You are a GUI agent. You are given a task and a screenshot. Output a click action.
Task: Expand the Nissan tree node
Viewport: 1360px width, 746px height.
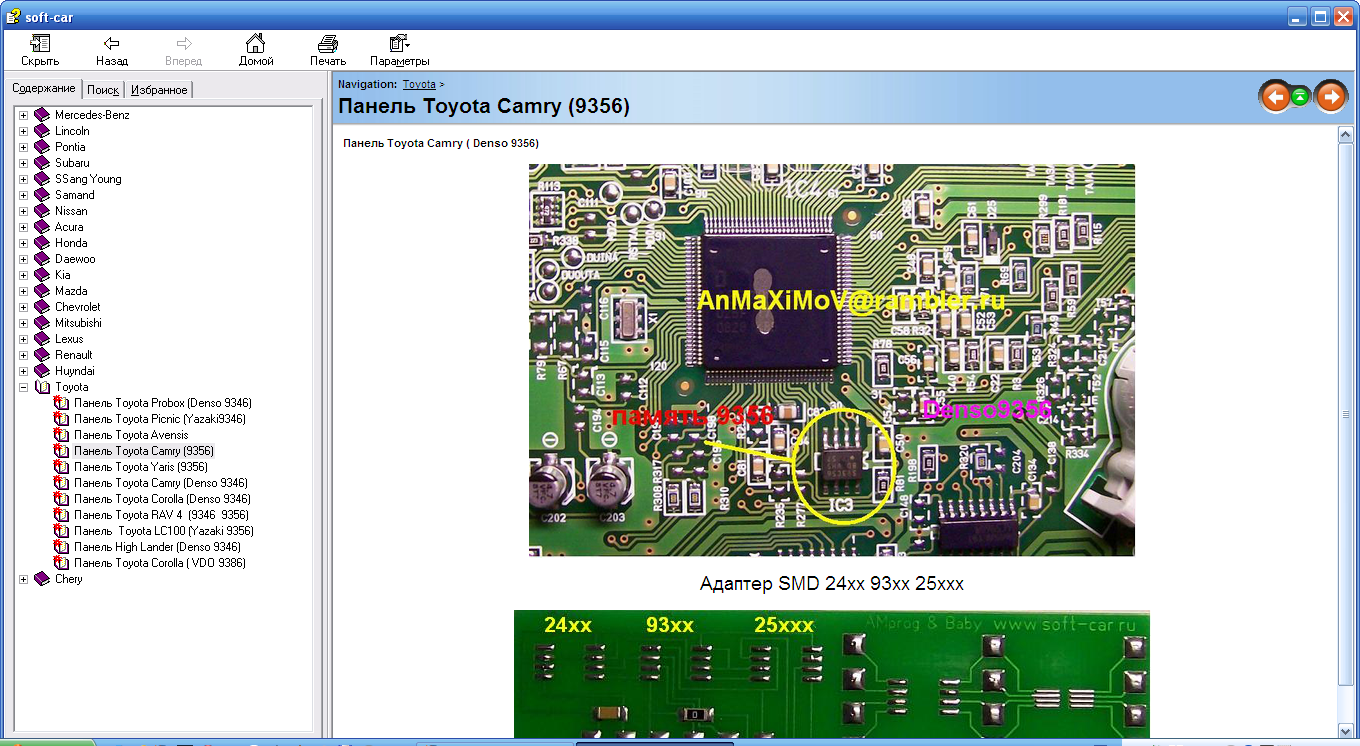click(x=23, y=211)
